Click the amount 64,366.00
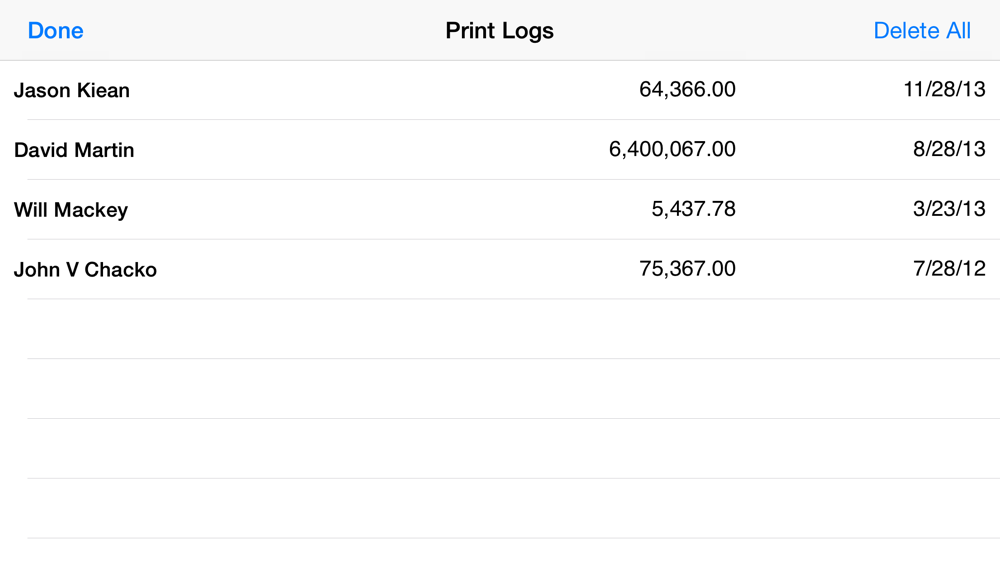1000x563 pixels. (687, 89)
